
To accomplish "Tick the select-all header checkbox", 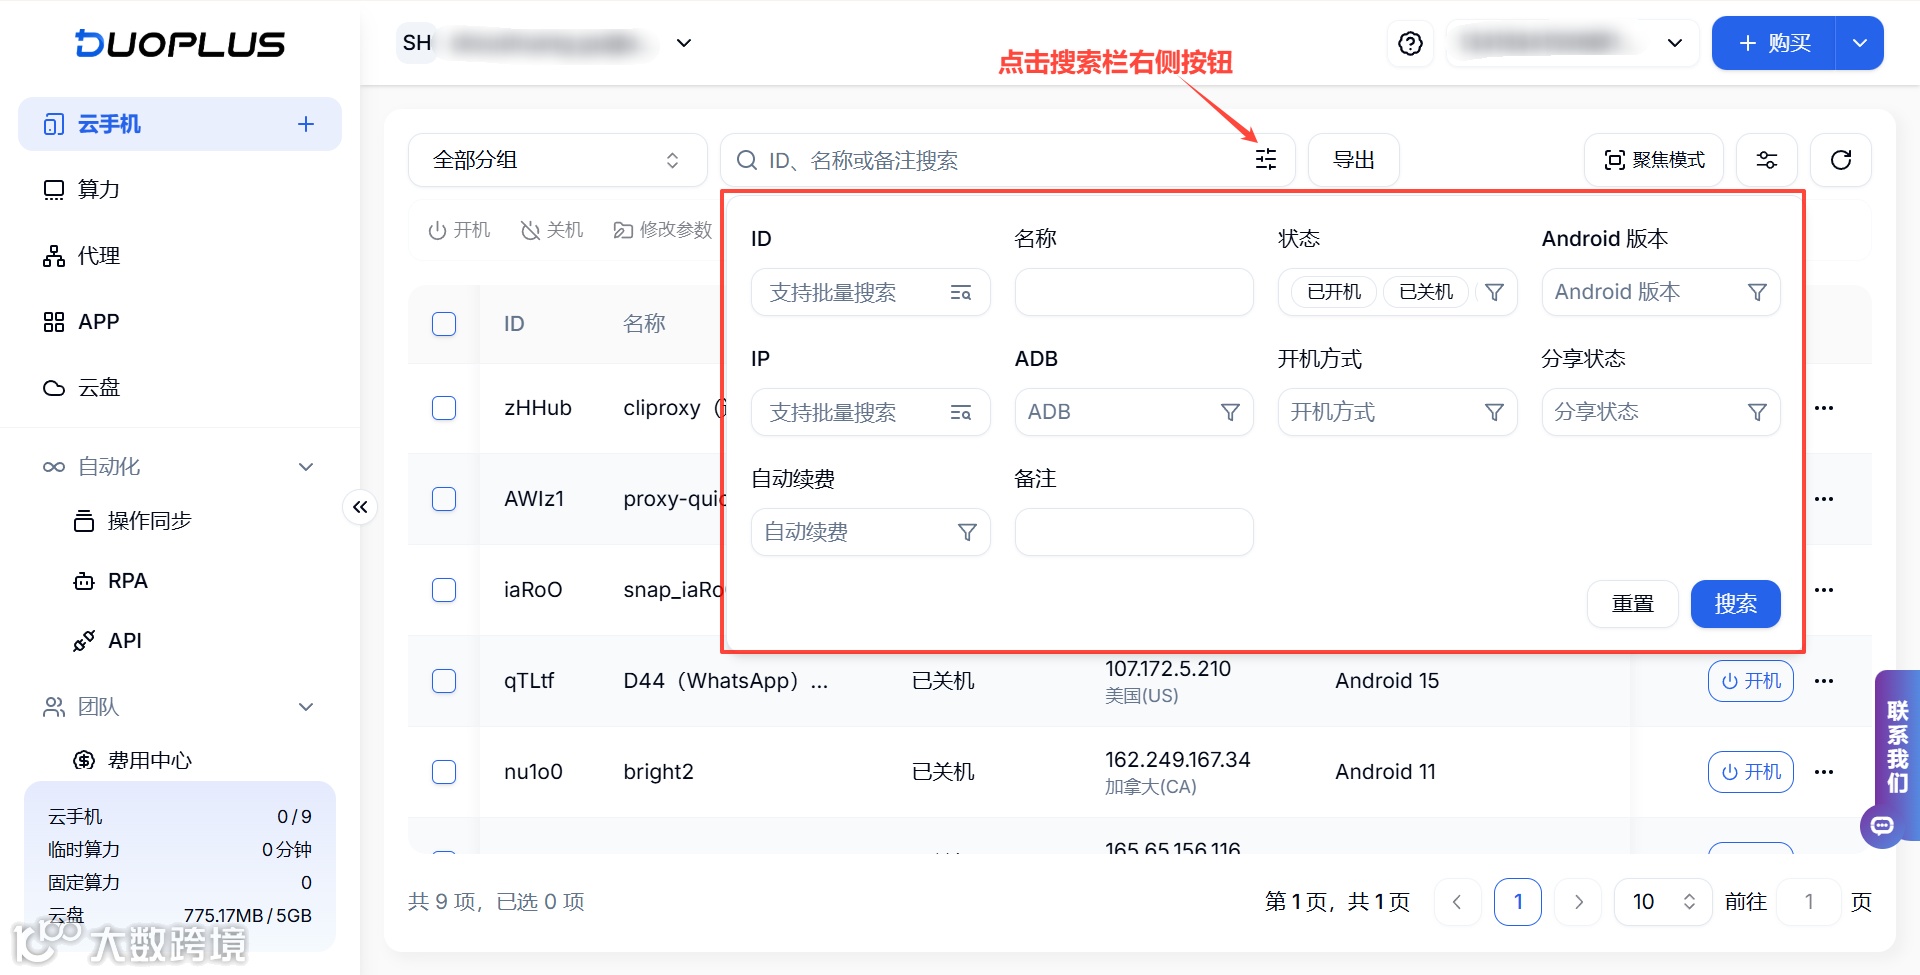I will 444,324.
